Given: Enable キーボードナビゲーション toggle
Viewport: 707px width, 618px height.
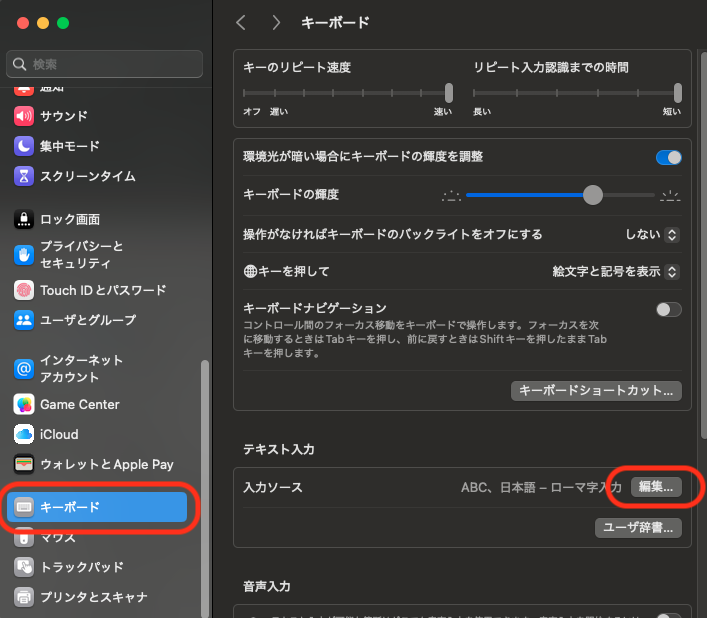Looking at the screenshot, I should click(x=669, y=310).
